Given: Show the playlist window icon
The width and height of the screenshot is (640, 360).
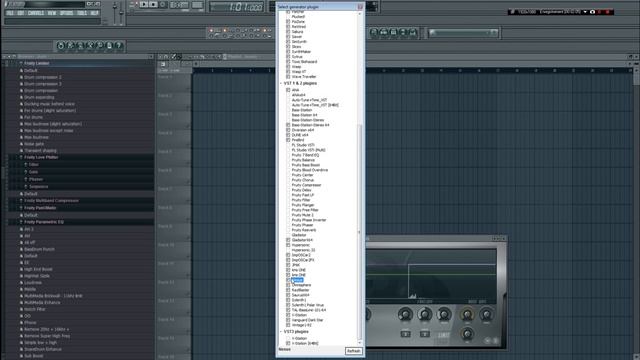Looking at the screenshot, I should pos(374,32).
